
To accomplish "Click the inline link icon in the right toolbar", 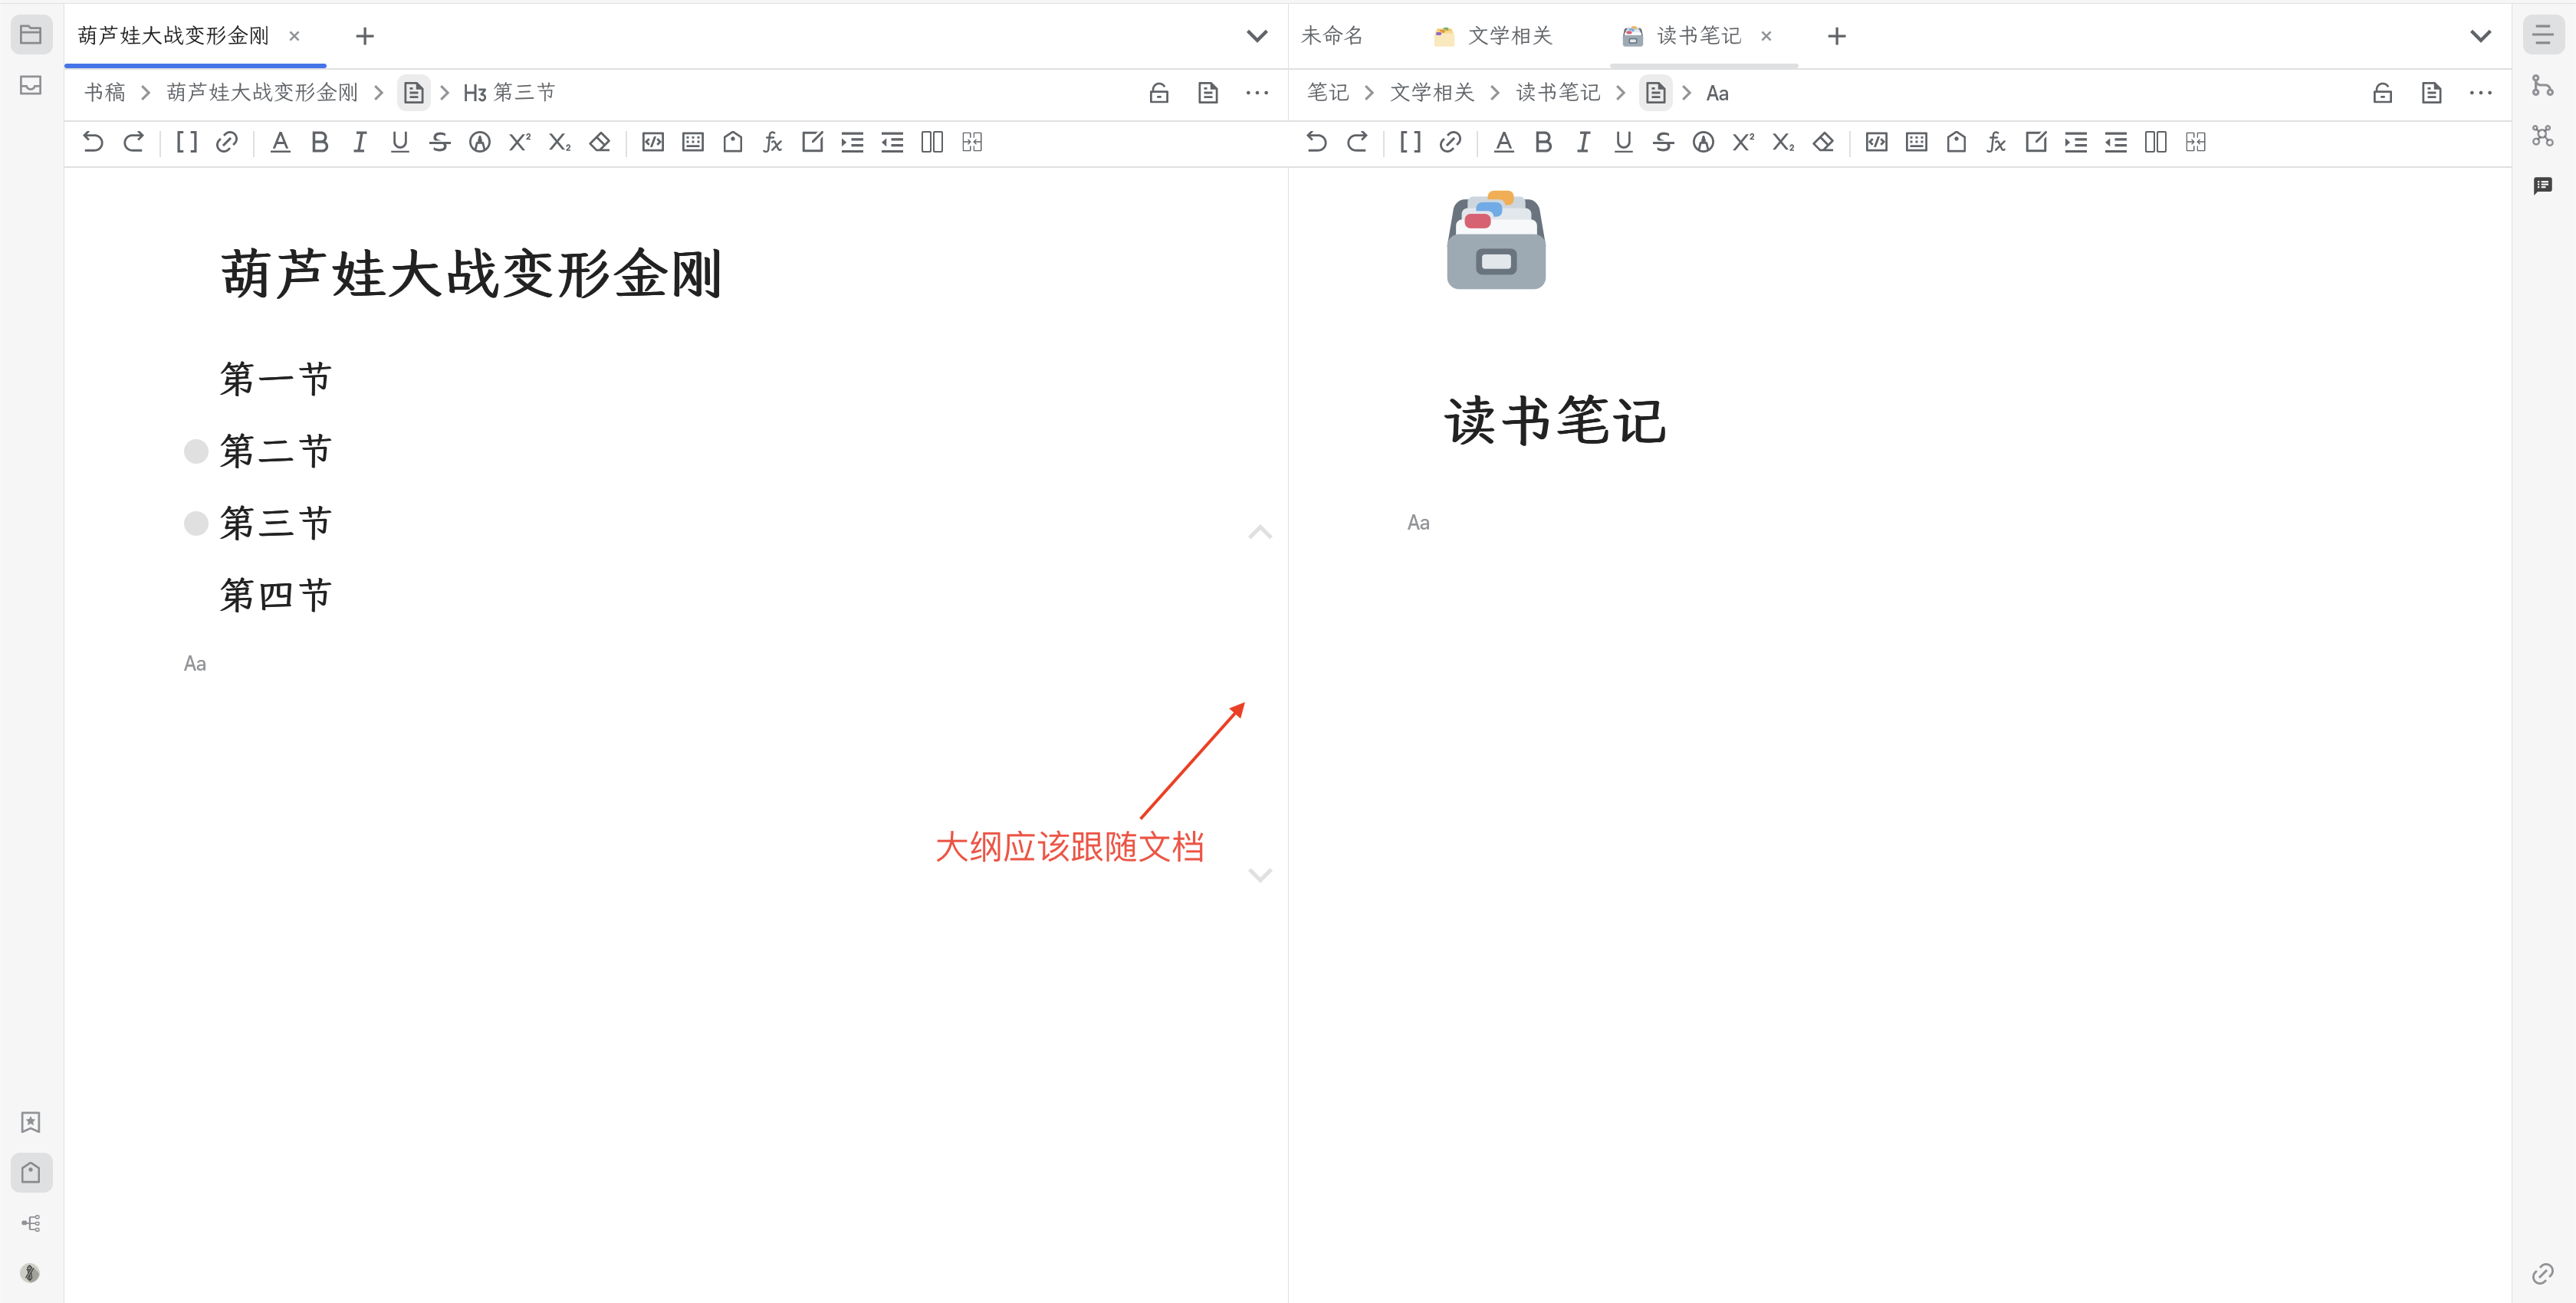I will click(1450, 142).
